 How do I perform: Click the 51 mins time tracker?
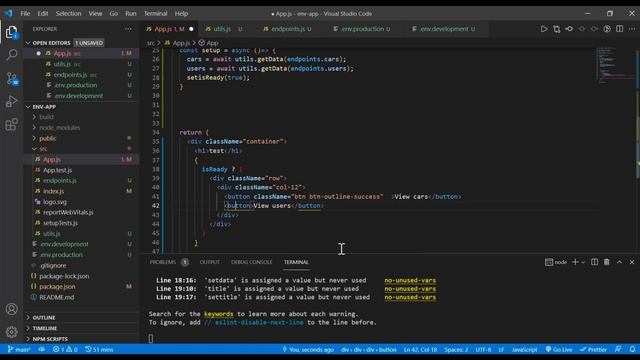tap(99, 349)
